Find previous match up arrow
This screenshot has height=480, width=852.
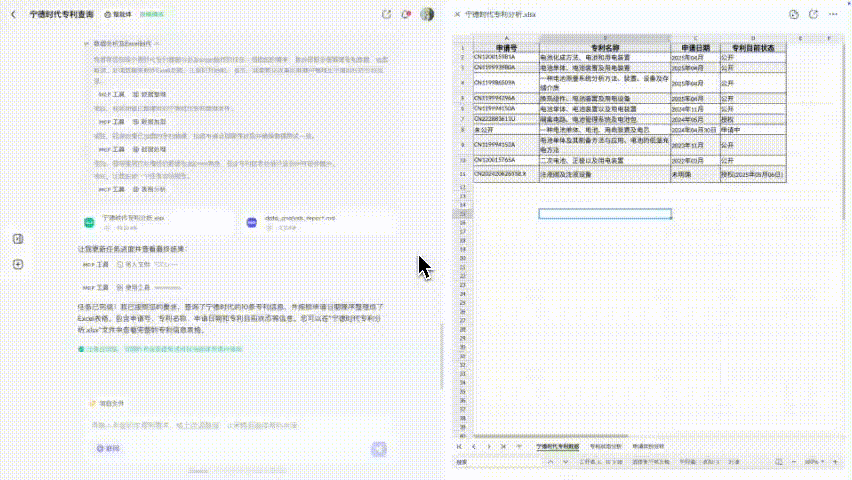click(x=550, y=462)
